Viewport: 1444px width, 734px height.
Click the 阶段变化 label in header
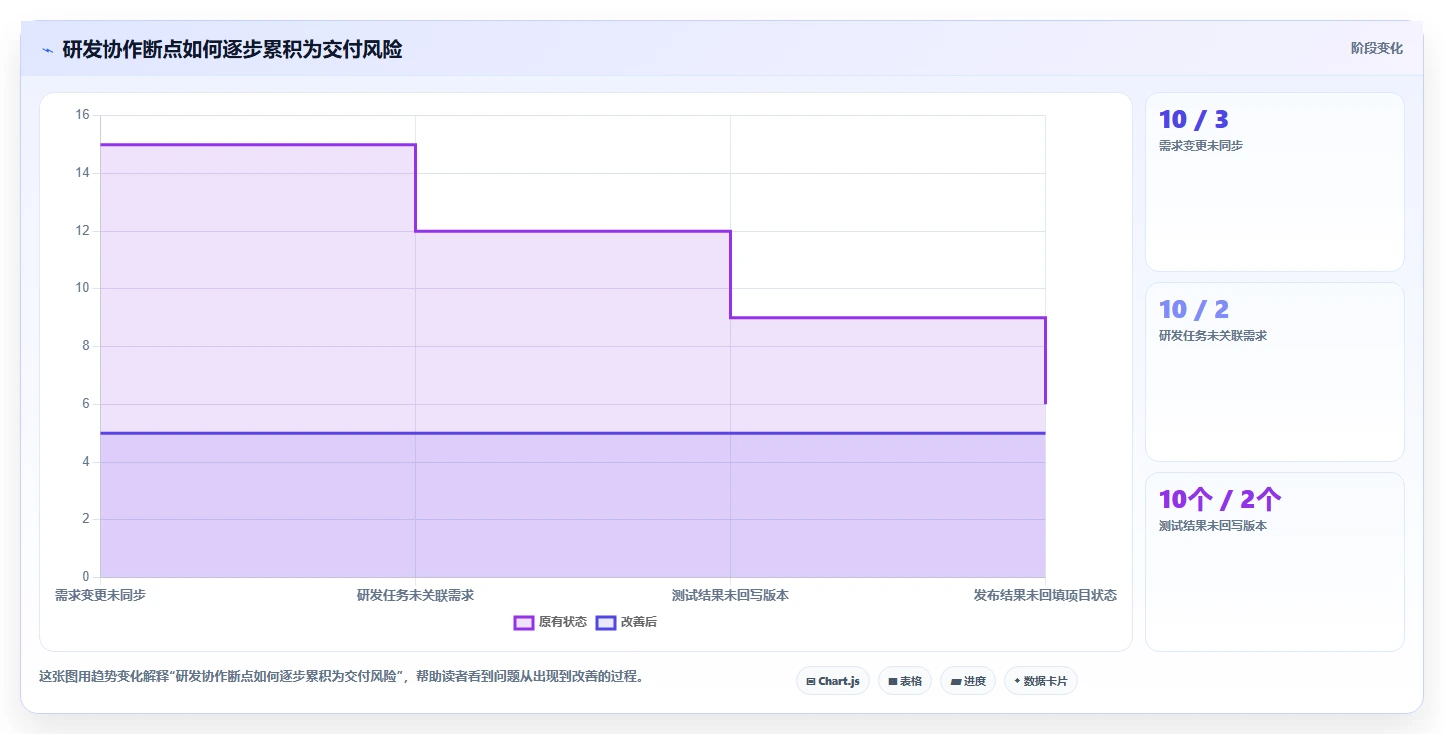[1376, 48]
